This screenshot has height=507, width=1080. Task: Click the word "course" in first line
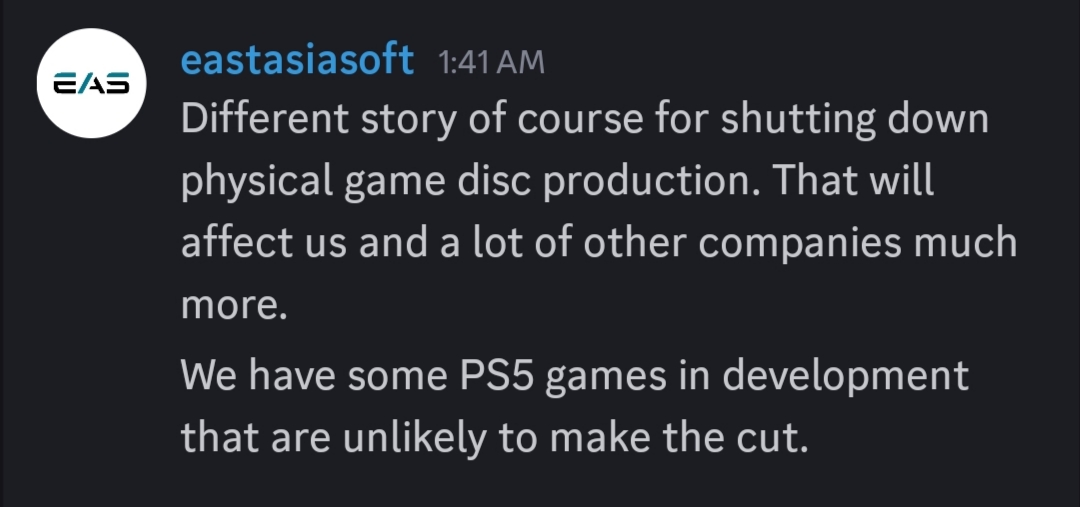tap(580, 121)
